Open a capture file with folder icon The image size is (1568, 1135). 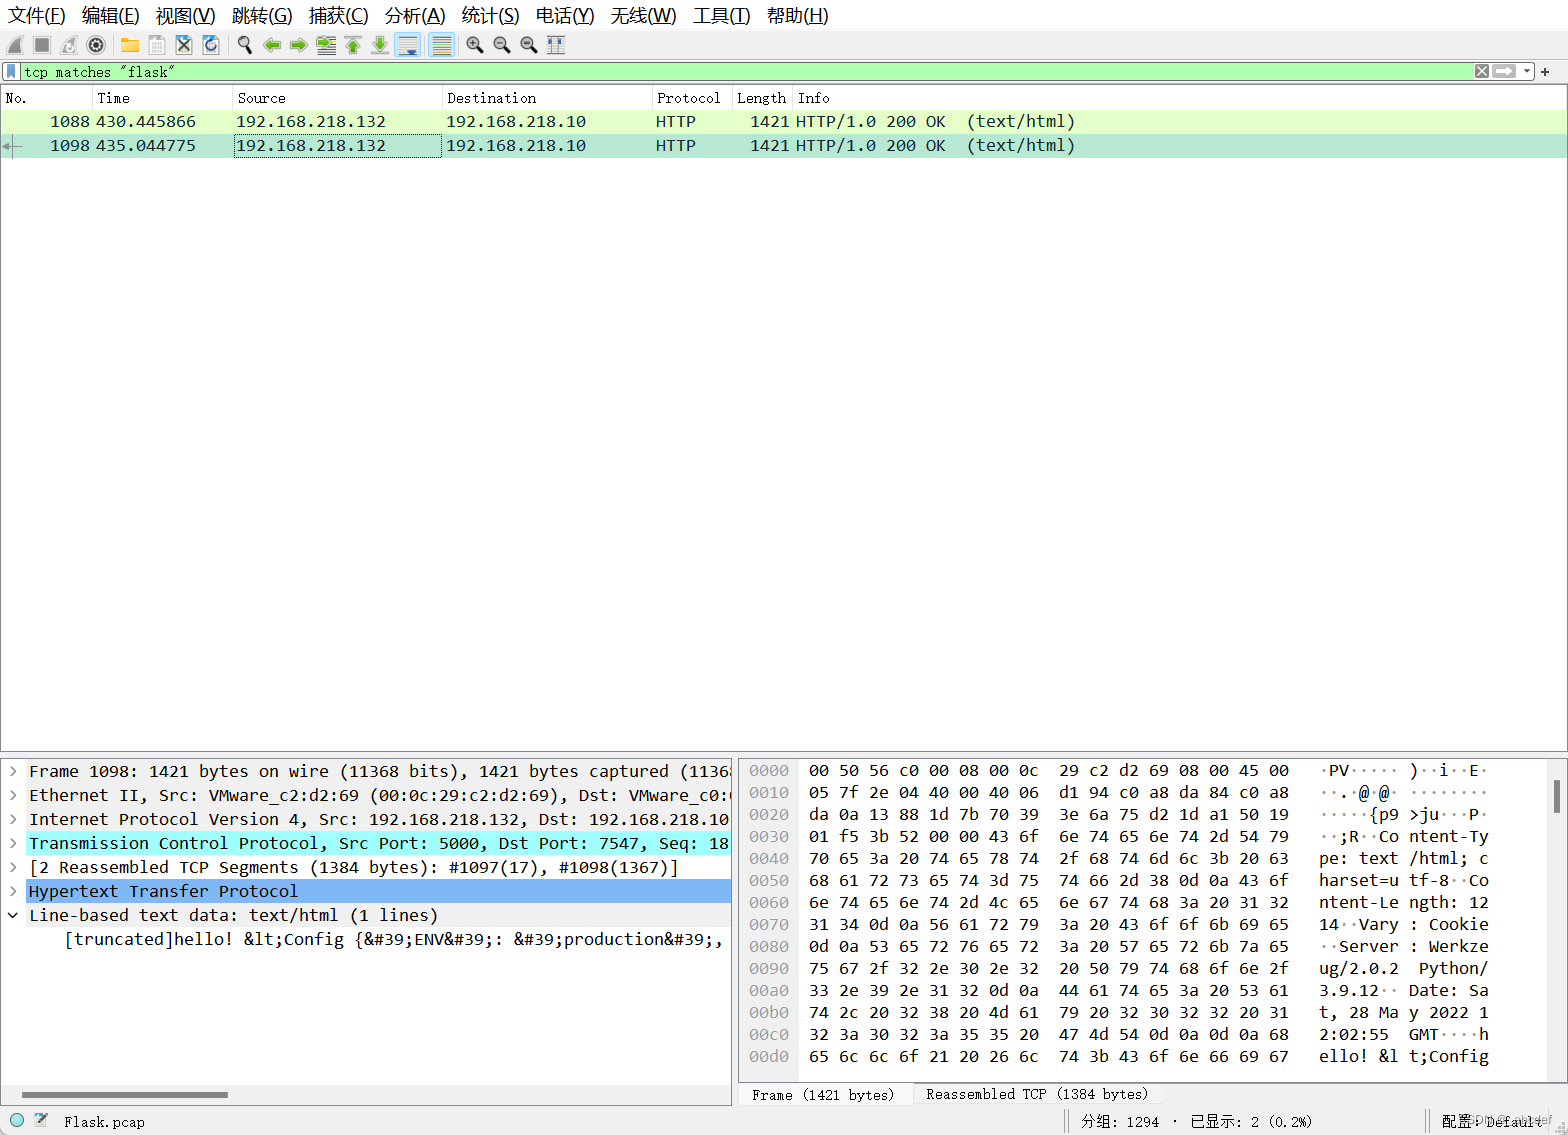130,45
